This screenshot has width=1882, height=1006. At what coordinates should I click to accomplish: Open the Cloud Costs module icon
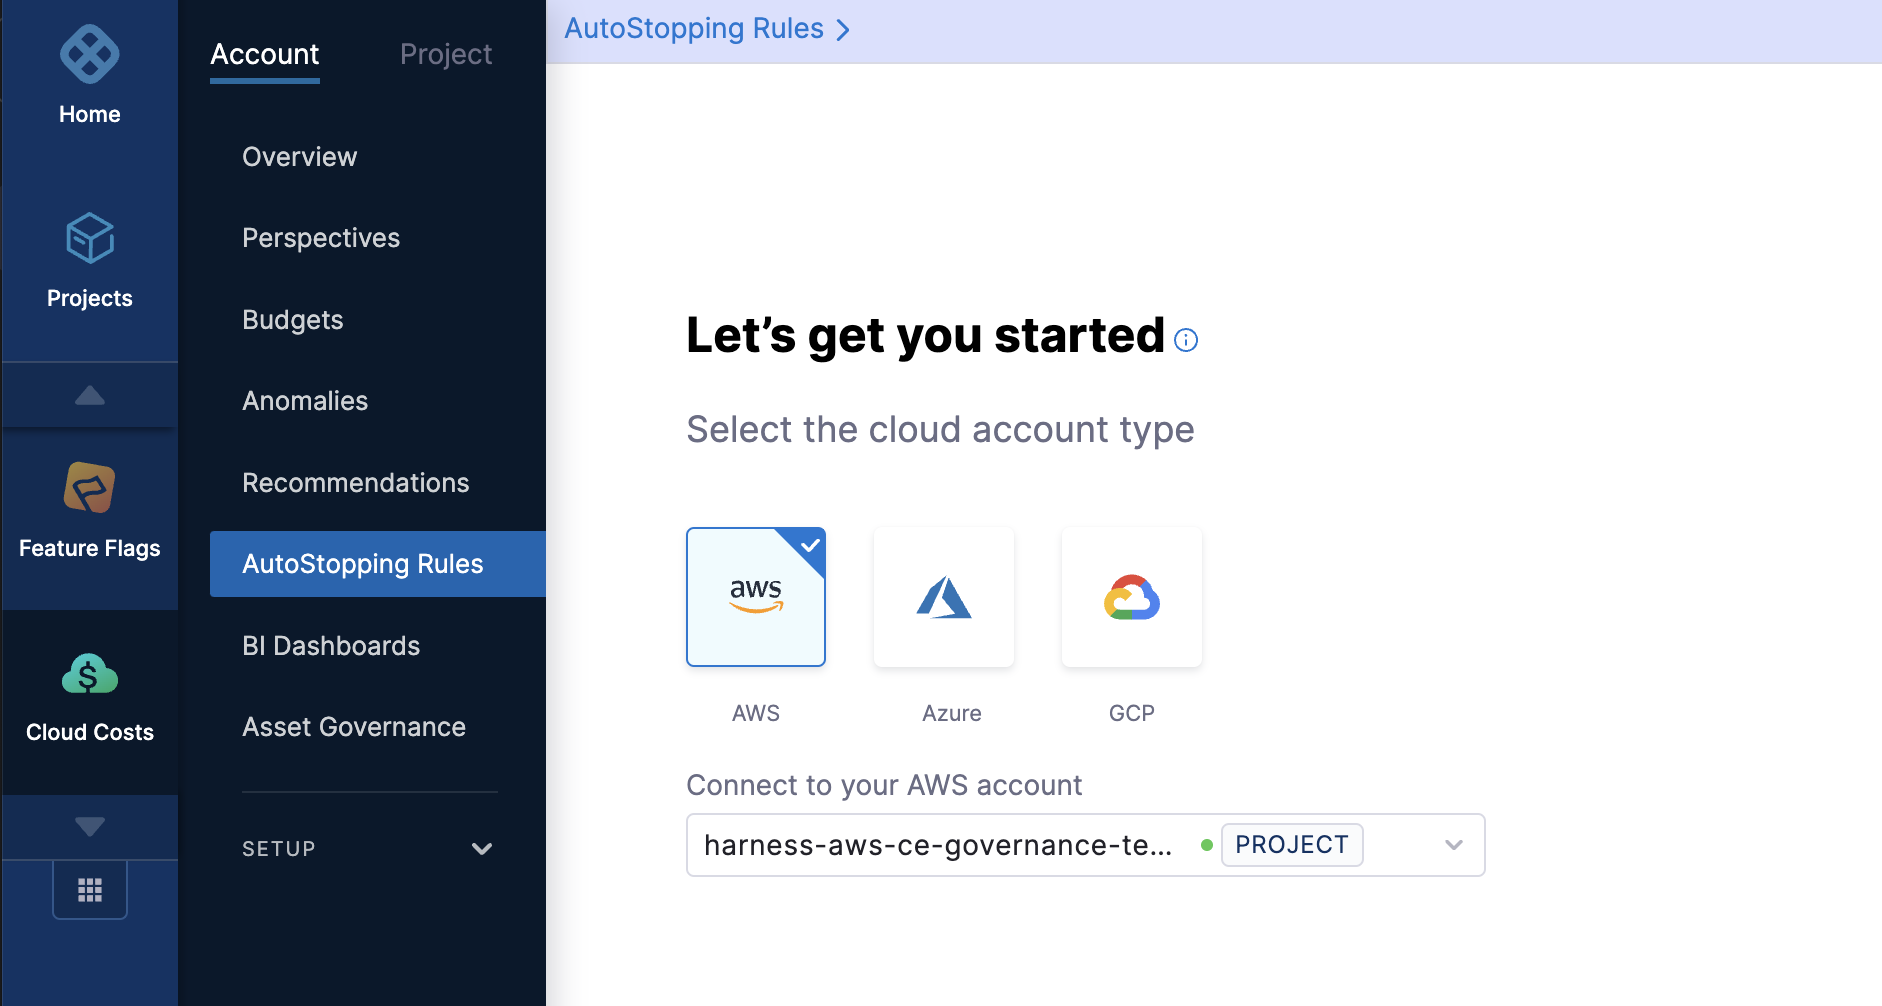[x=89, y=675]
